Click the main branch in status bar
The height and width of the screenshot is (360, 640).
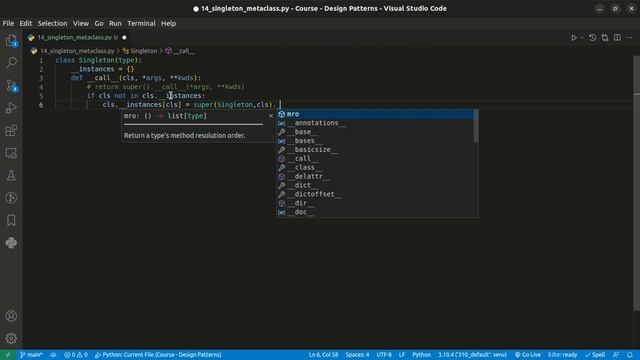click(31, 355)
